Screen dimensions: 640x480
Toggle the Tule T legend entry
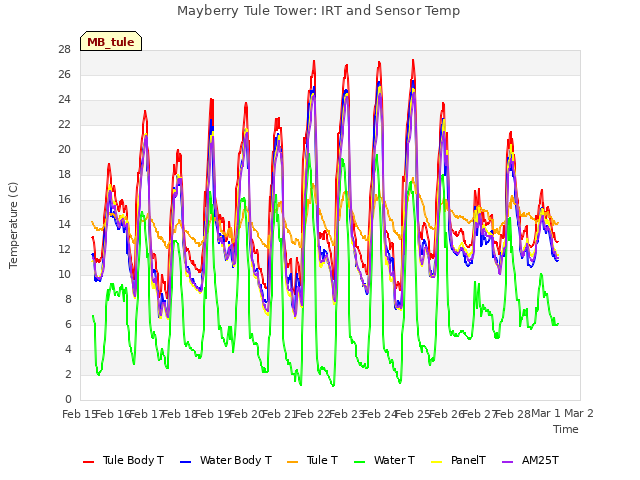313,460
